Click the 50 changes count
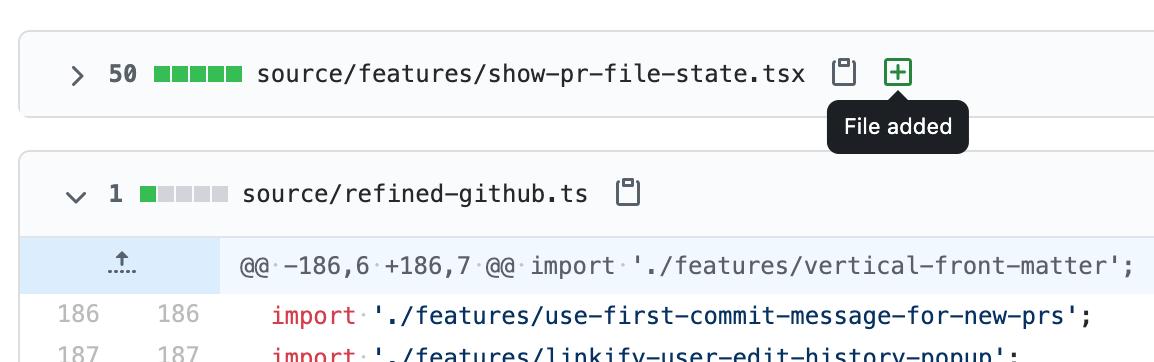The width and height of the screenshot is (1154, 362). [123, 74]
